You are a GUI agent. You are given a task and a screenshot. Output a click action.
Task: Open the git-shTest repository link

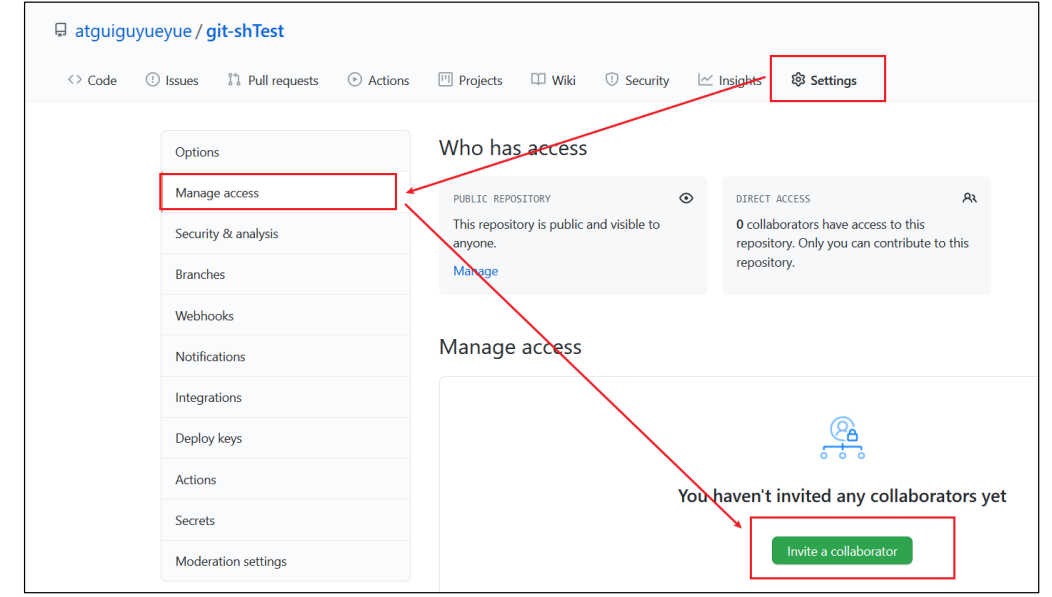pos(245,31)
